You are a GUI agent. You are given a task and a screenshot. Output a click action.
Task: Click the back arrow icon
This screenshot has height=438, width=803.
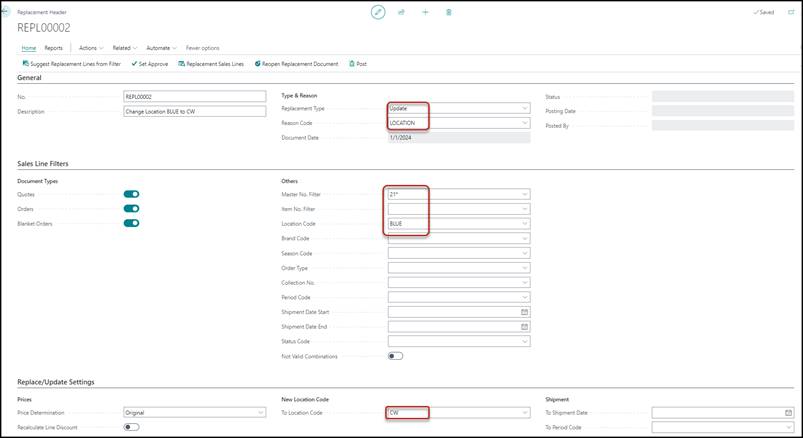pyautogui.click(x=5, y=11)
